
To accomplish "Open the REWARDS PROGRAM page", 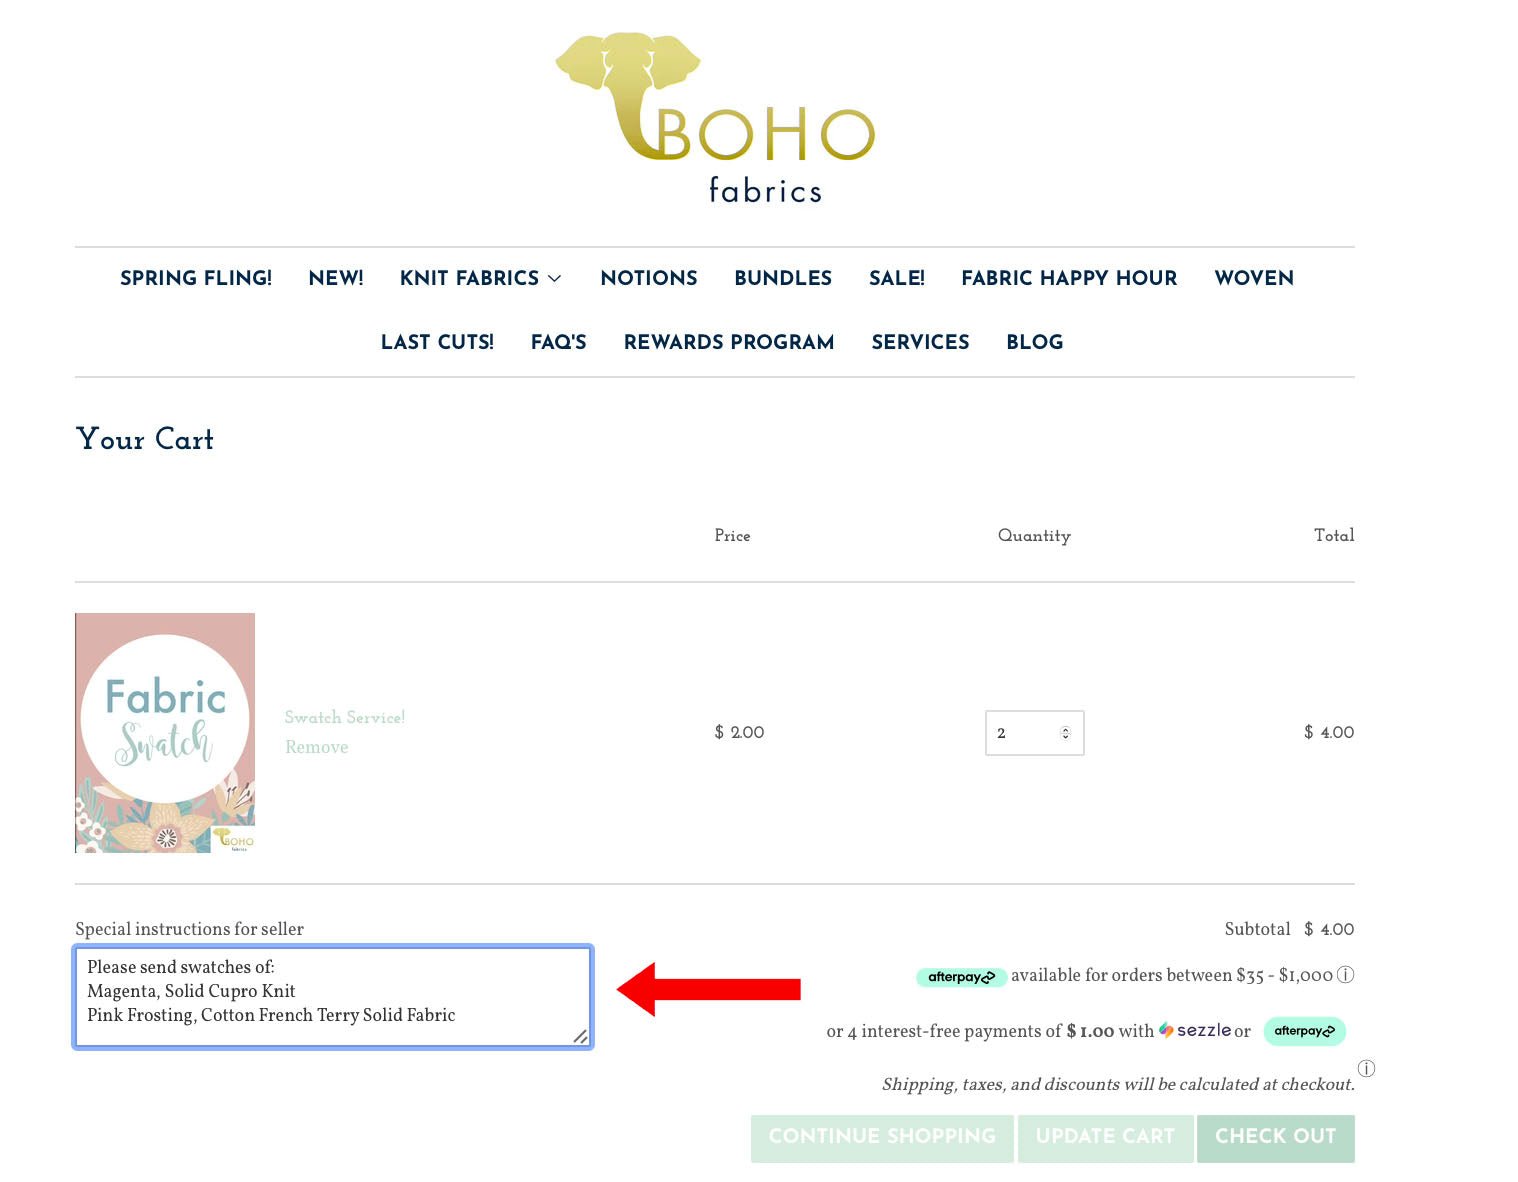I will click(x=729, y=343).
